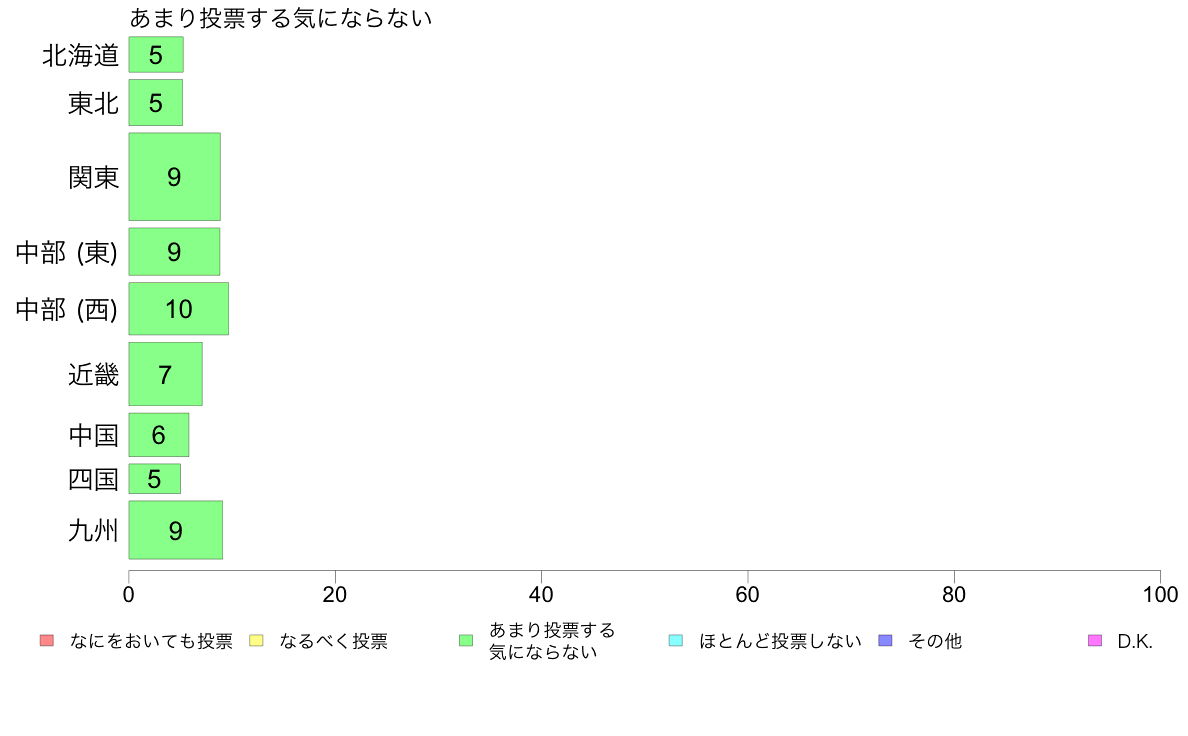
Task: Select the 近畿 bar showing 7
Action: (165, 374)
